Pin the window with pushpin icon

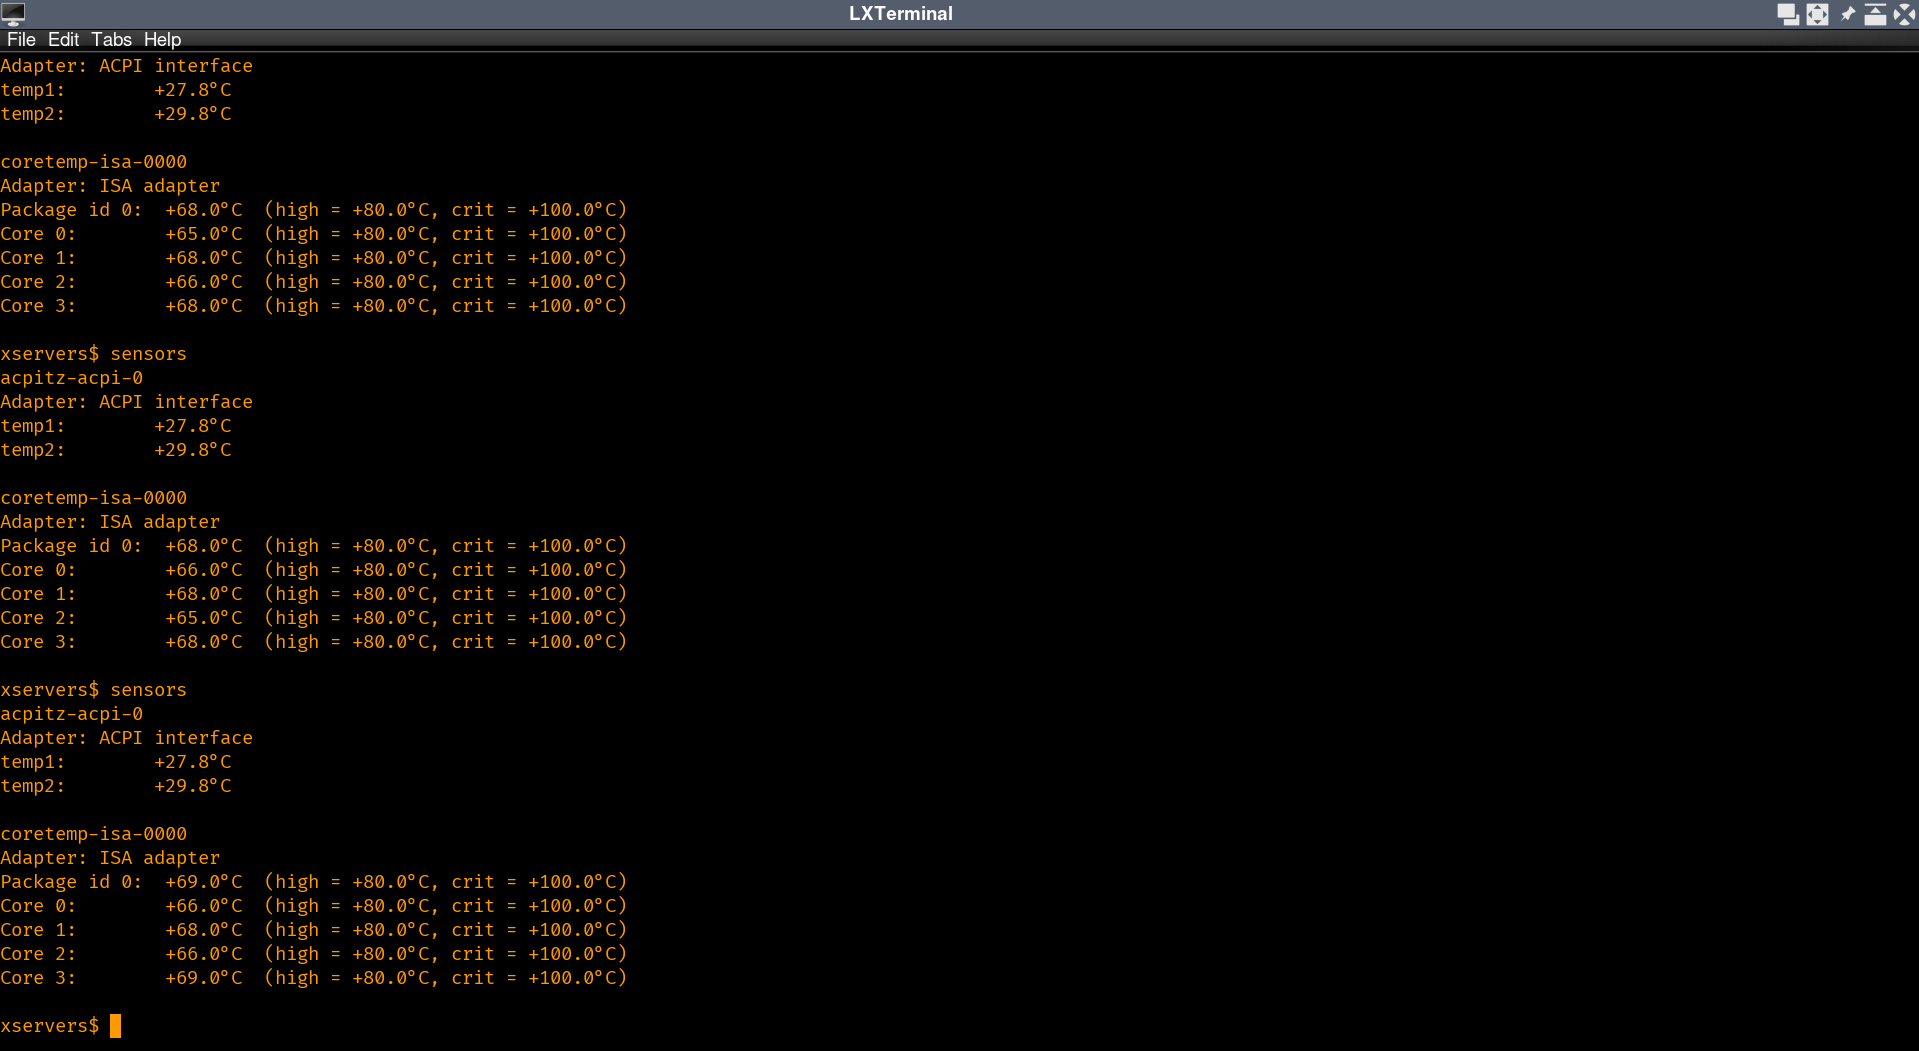[1846, 14]
